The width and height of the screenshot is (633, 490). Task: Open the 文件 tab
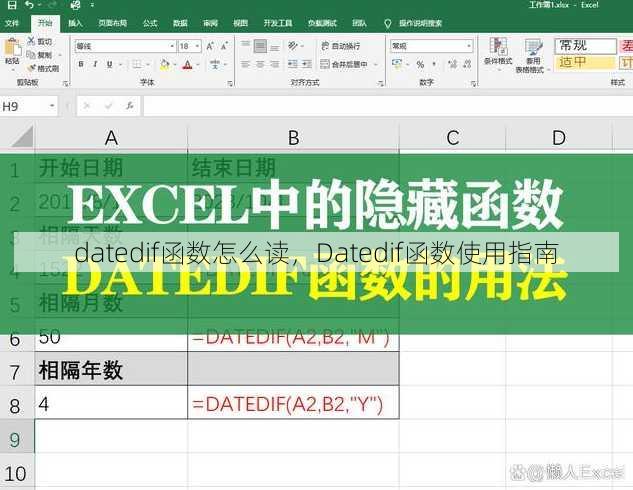[12, 23]
